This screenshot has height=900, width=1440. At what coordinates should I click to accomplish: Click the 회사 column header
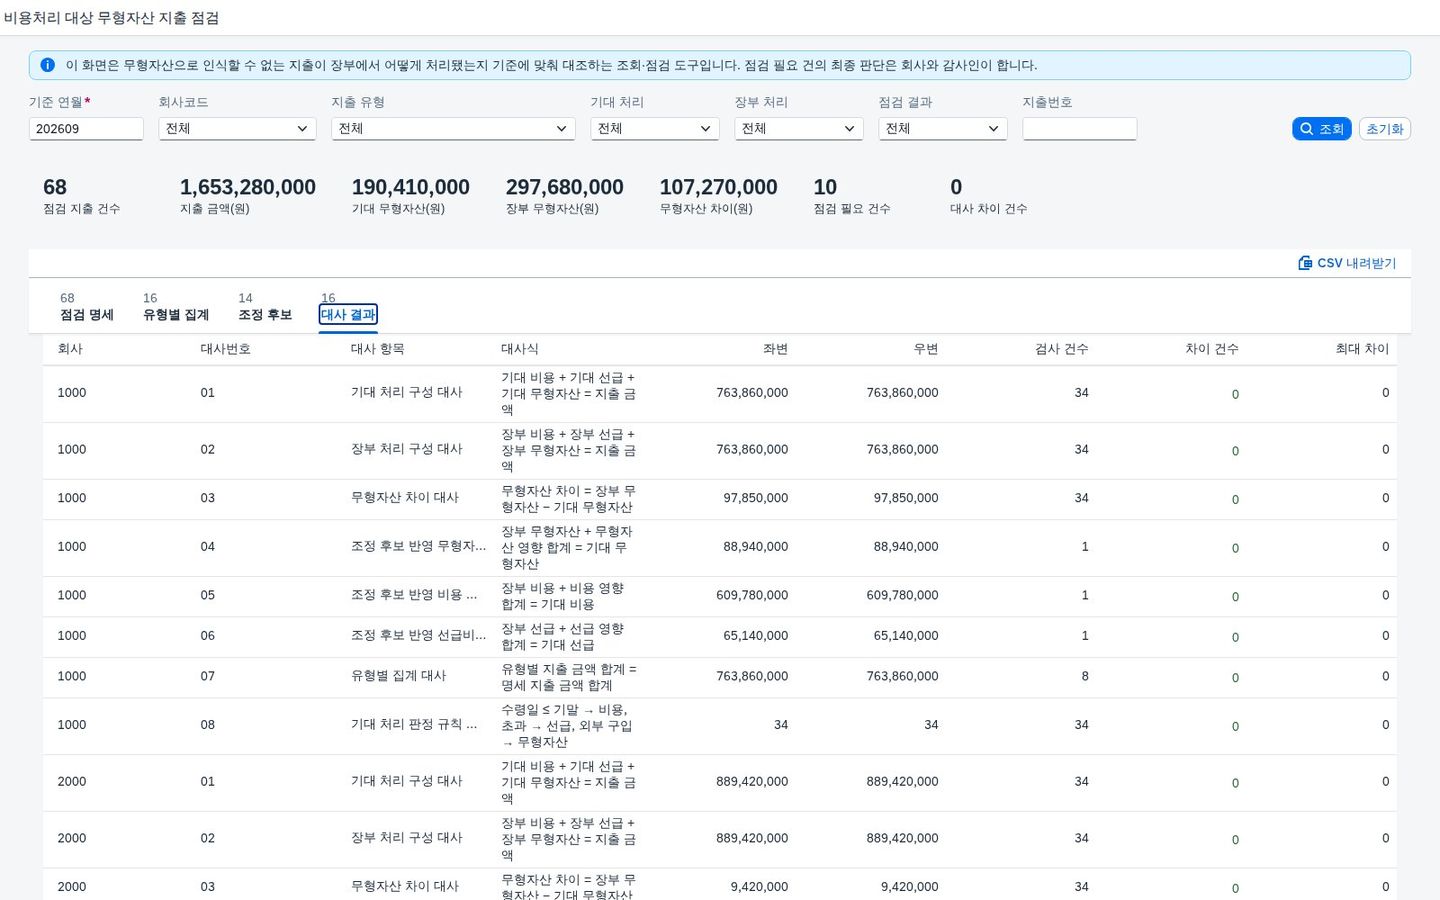[70, 349]
